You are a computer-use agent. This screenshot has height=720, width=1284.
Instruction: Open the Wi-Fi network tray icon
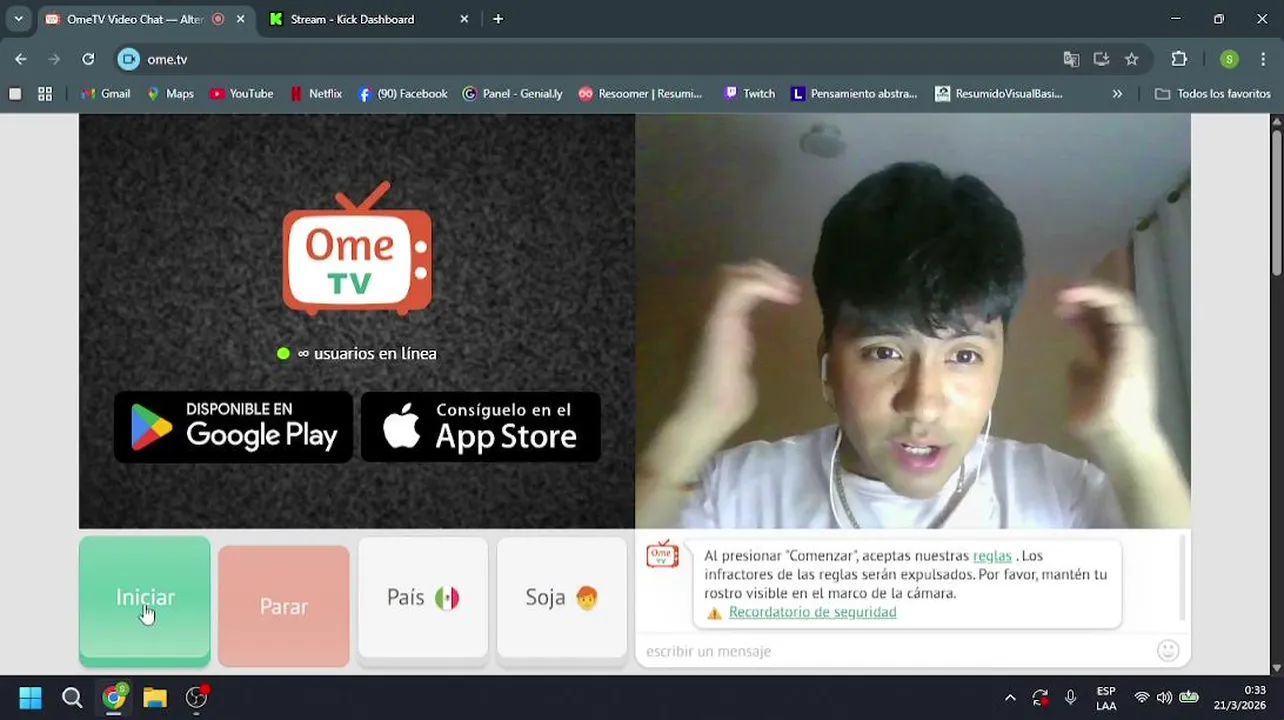coord(1141,698)
